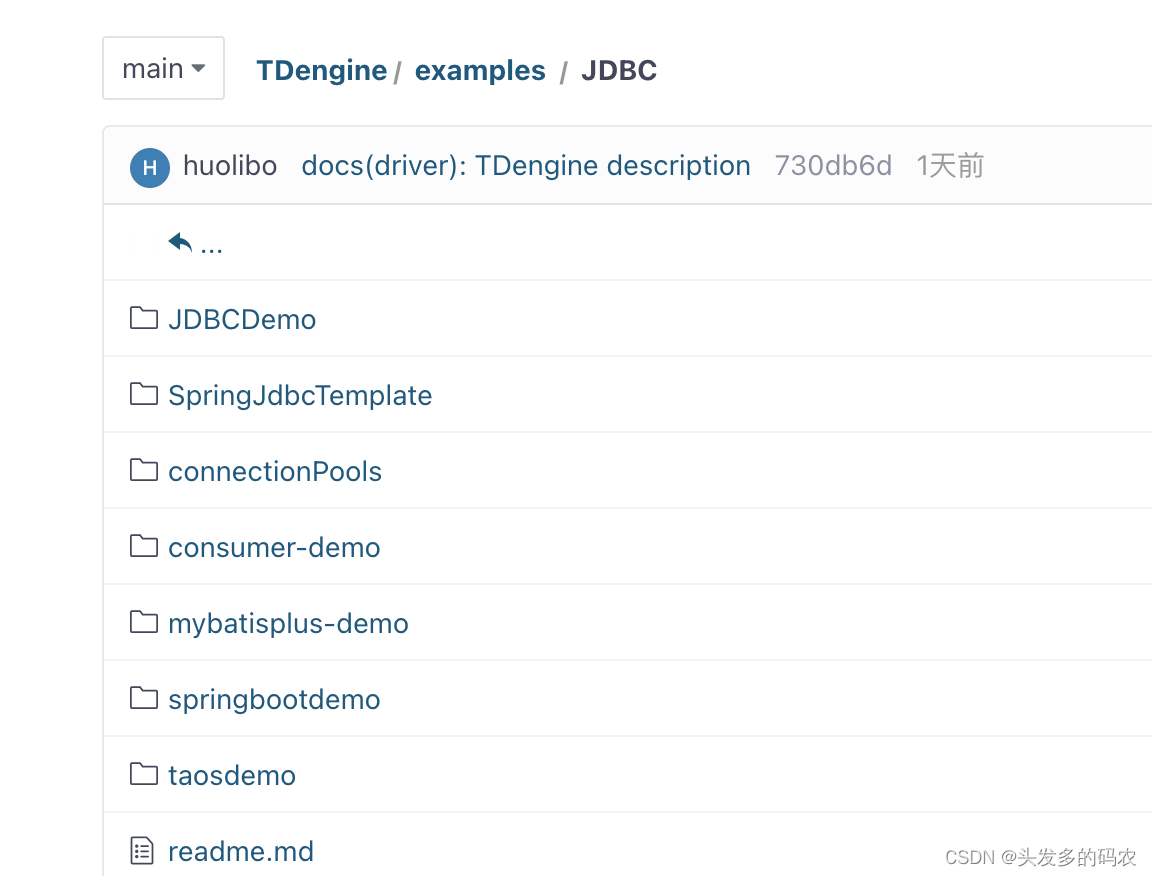
Task: Open the springbootdemo folder
Action: [274, 698]
